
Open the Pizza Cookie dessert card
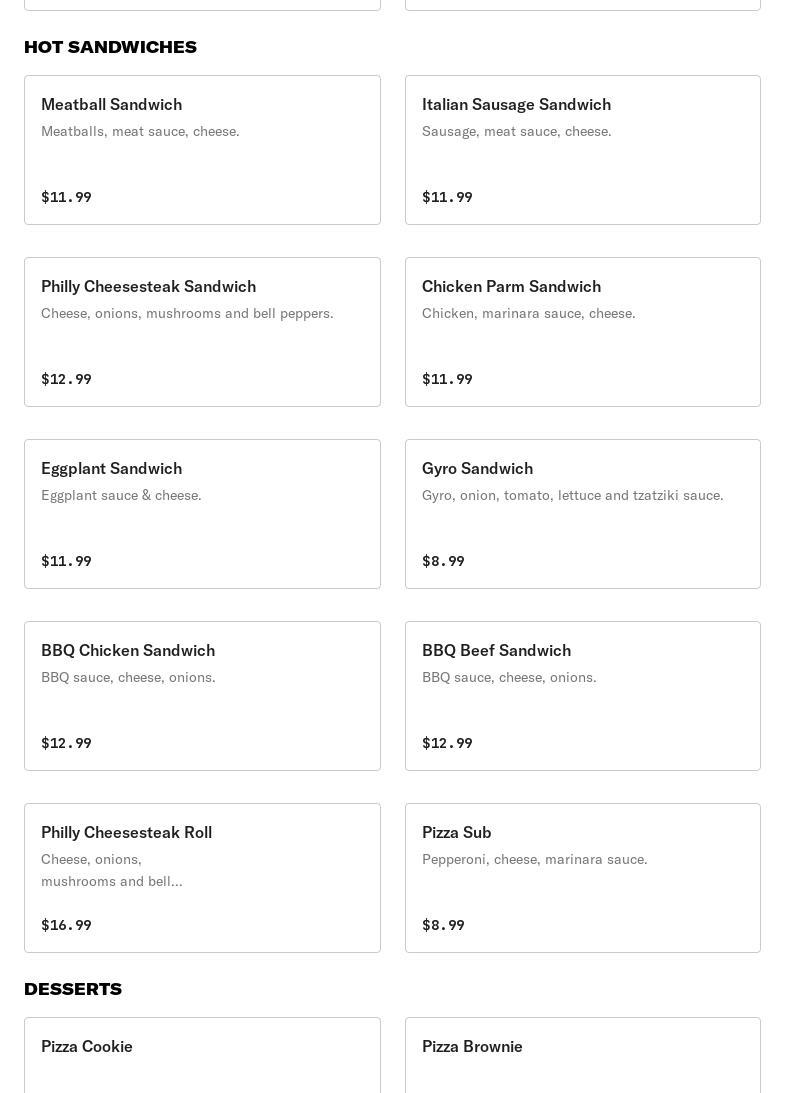tap(202, 1055)
